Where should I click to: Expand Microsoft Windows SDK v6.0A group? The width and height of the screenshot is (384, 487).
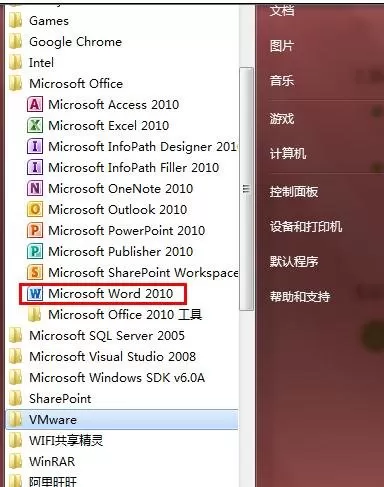coord(117,378)
